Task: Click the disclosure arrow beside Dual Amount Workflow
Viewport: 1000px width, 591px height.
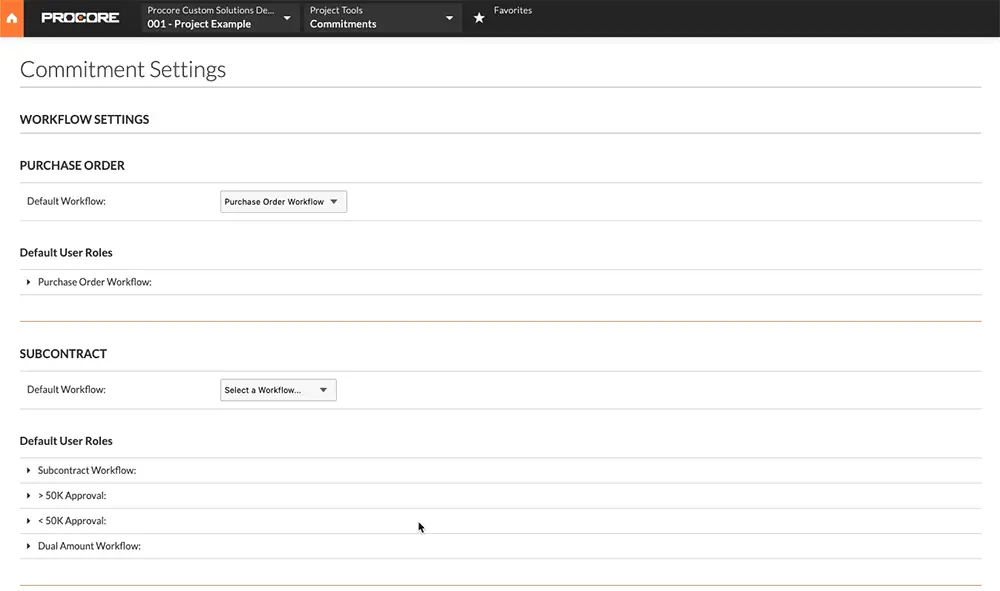Action: click(28, 545)
